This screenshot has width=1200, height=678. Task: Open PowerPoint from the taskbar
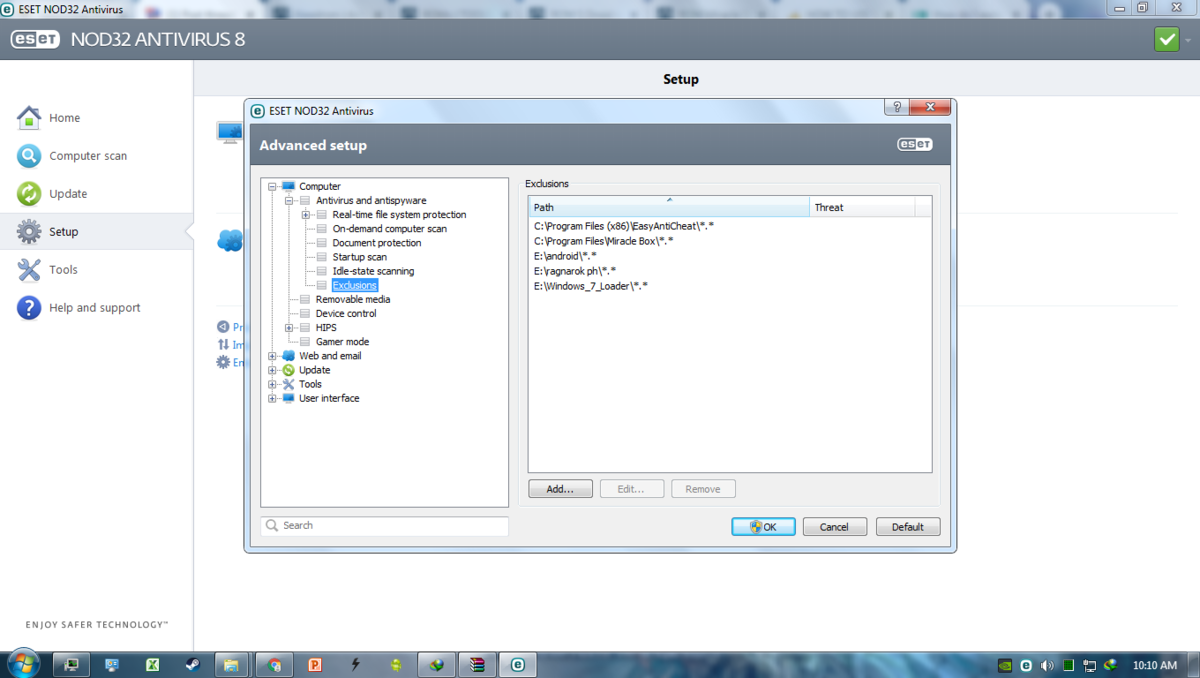(x=314, y=664)
